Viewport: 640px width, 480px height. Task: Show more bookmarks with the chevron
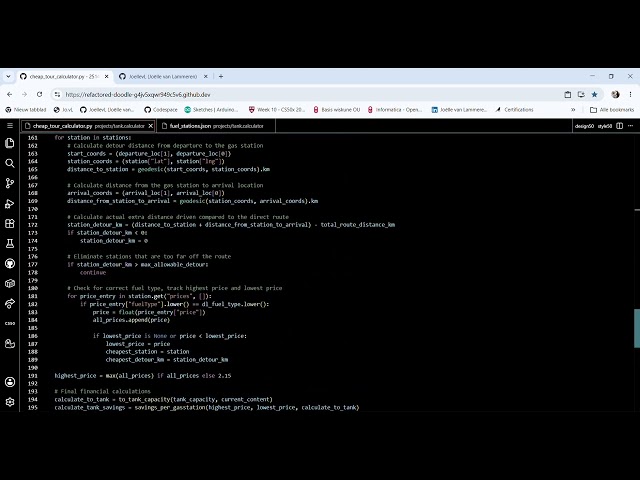pyautogui.click(x=573, y=110)
